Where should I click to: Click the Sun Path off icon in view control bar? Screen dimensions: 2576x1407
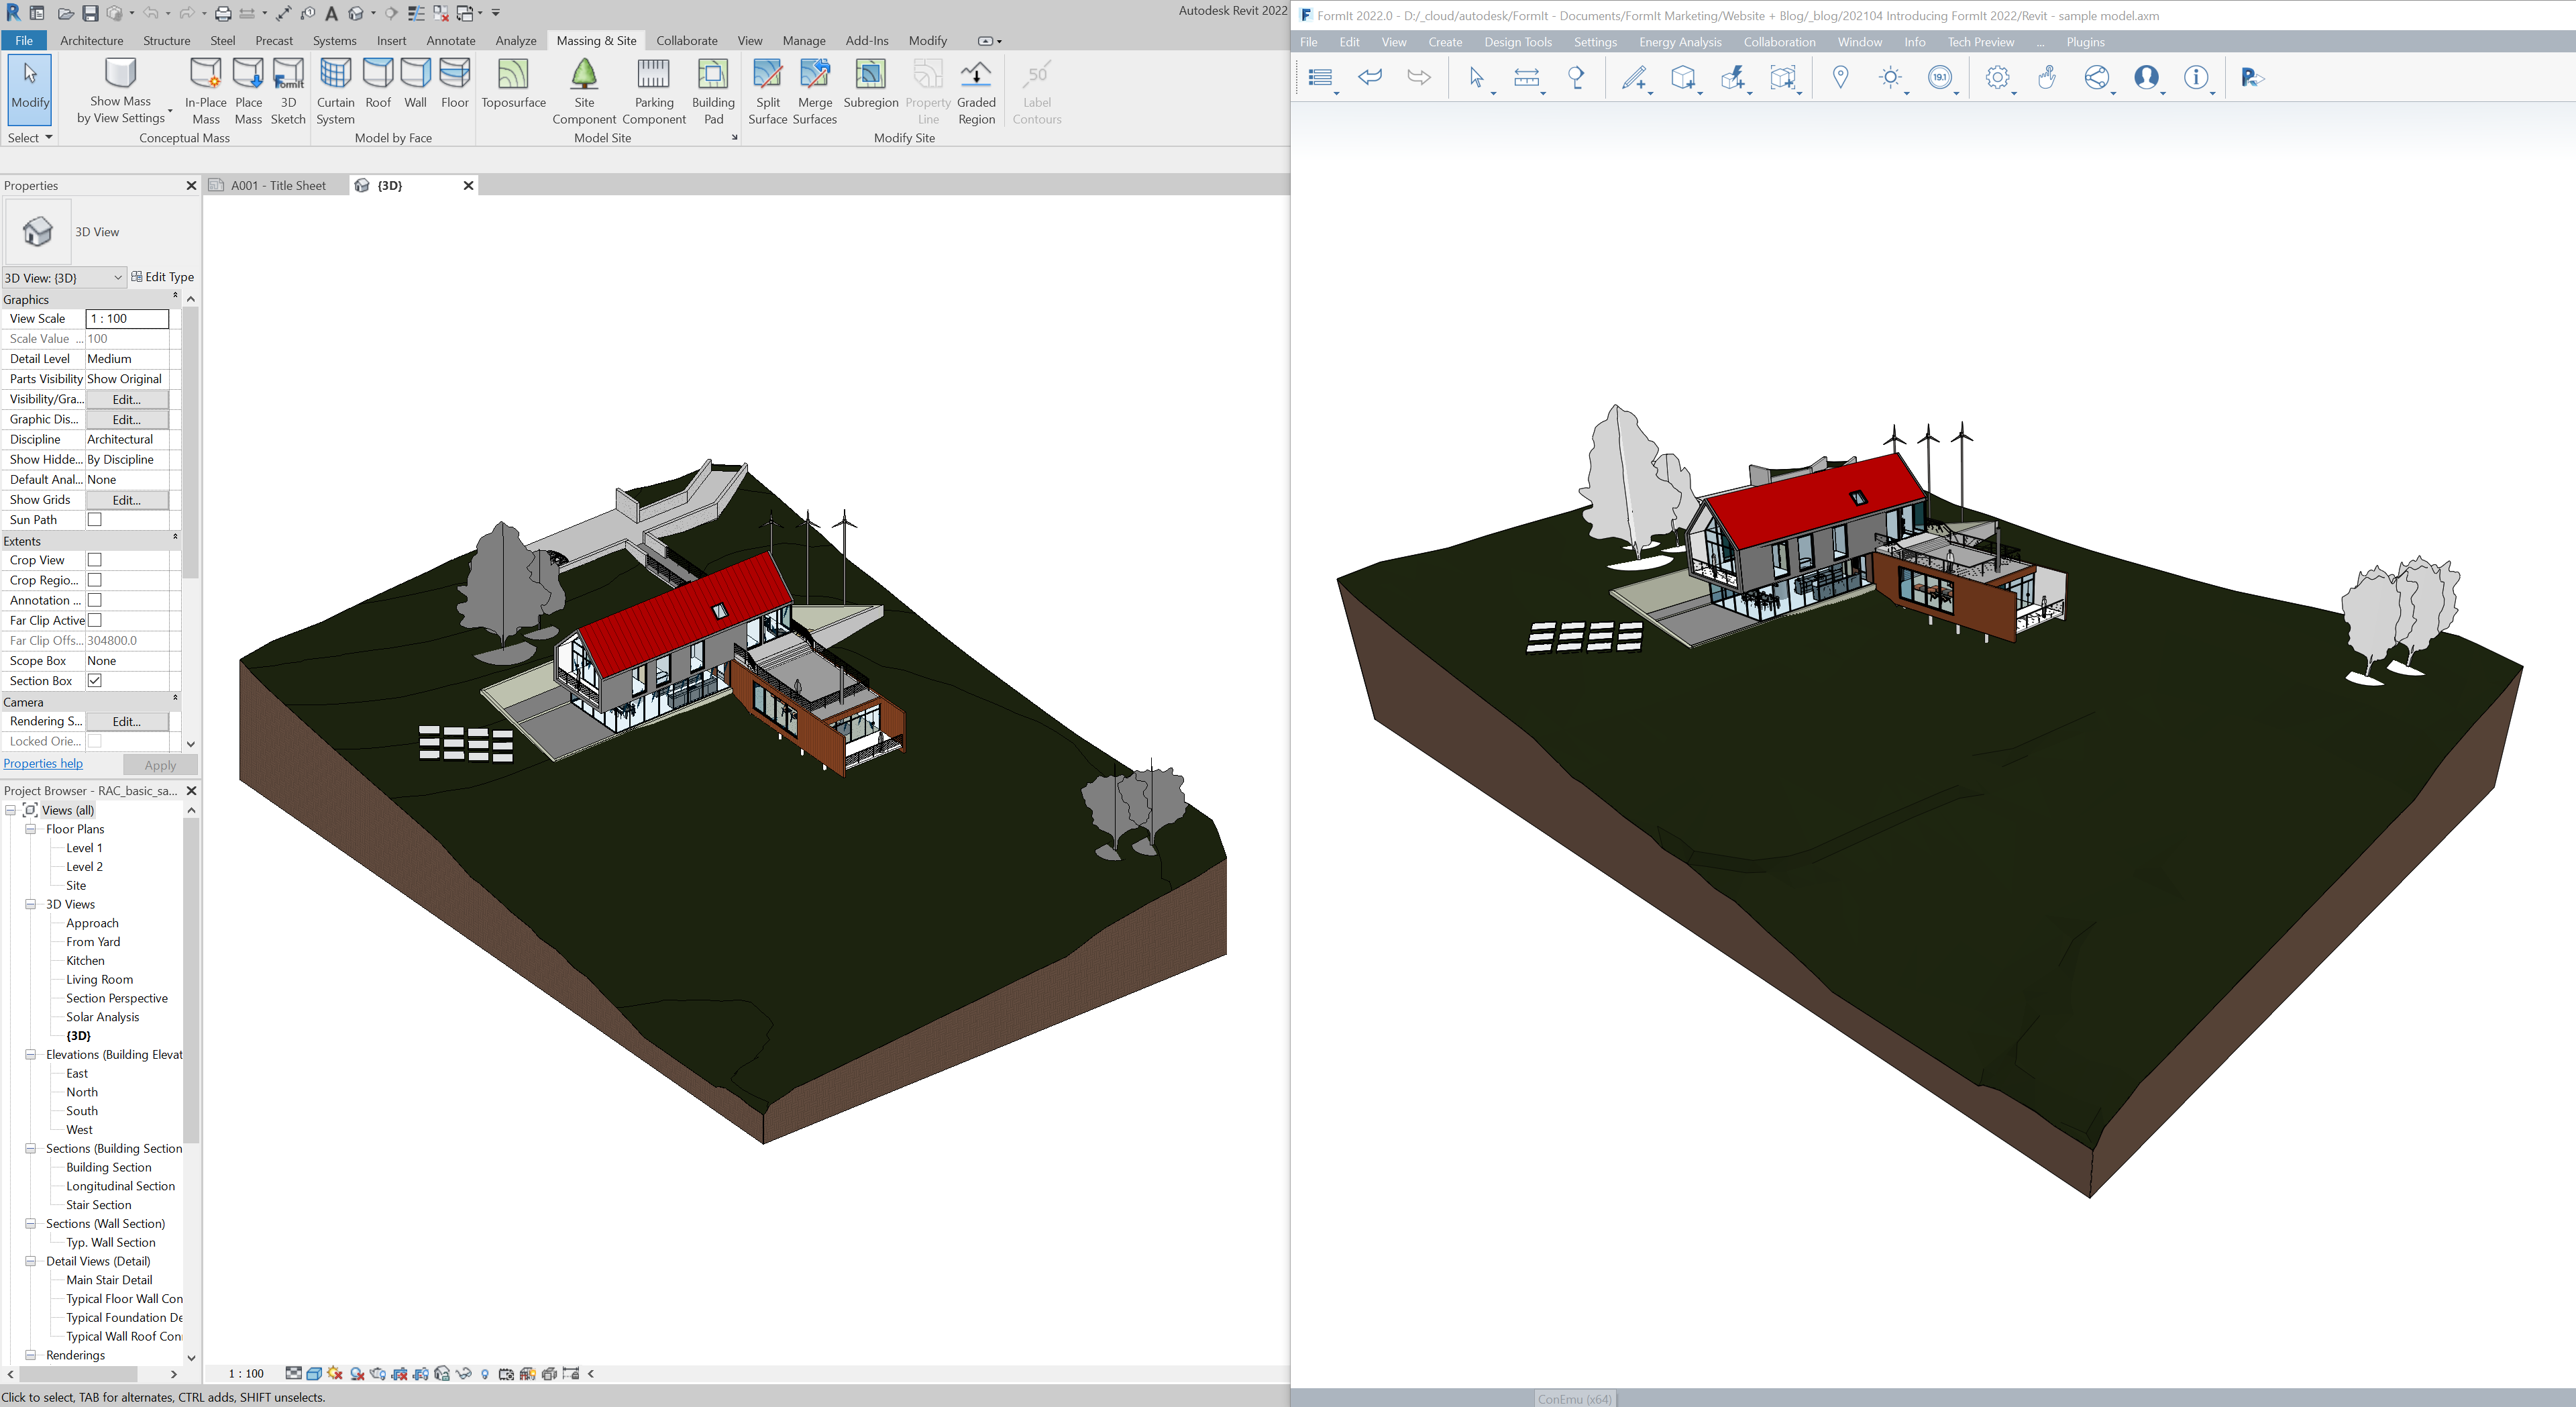click(335, 1373)
